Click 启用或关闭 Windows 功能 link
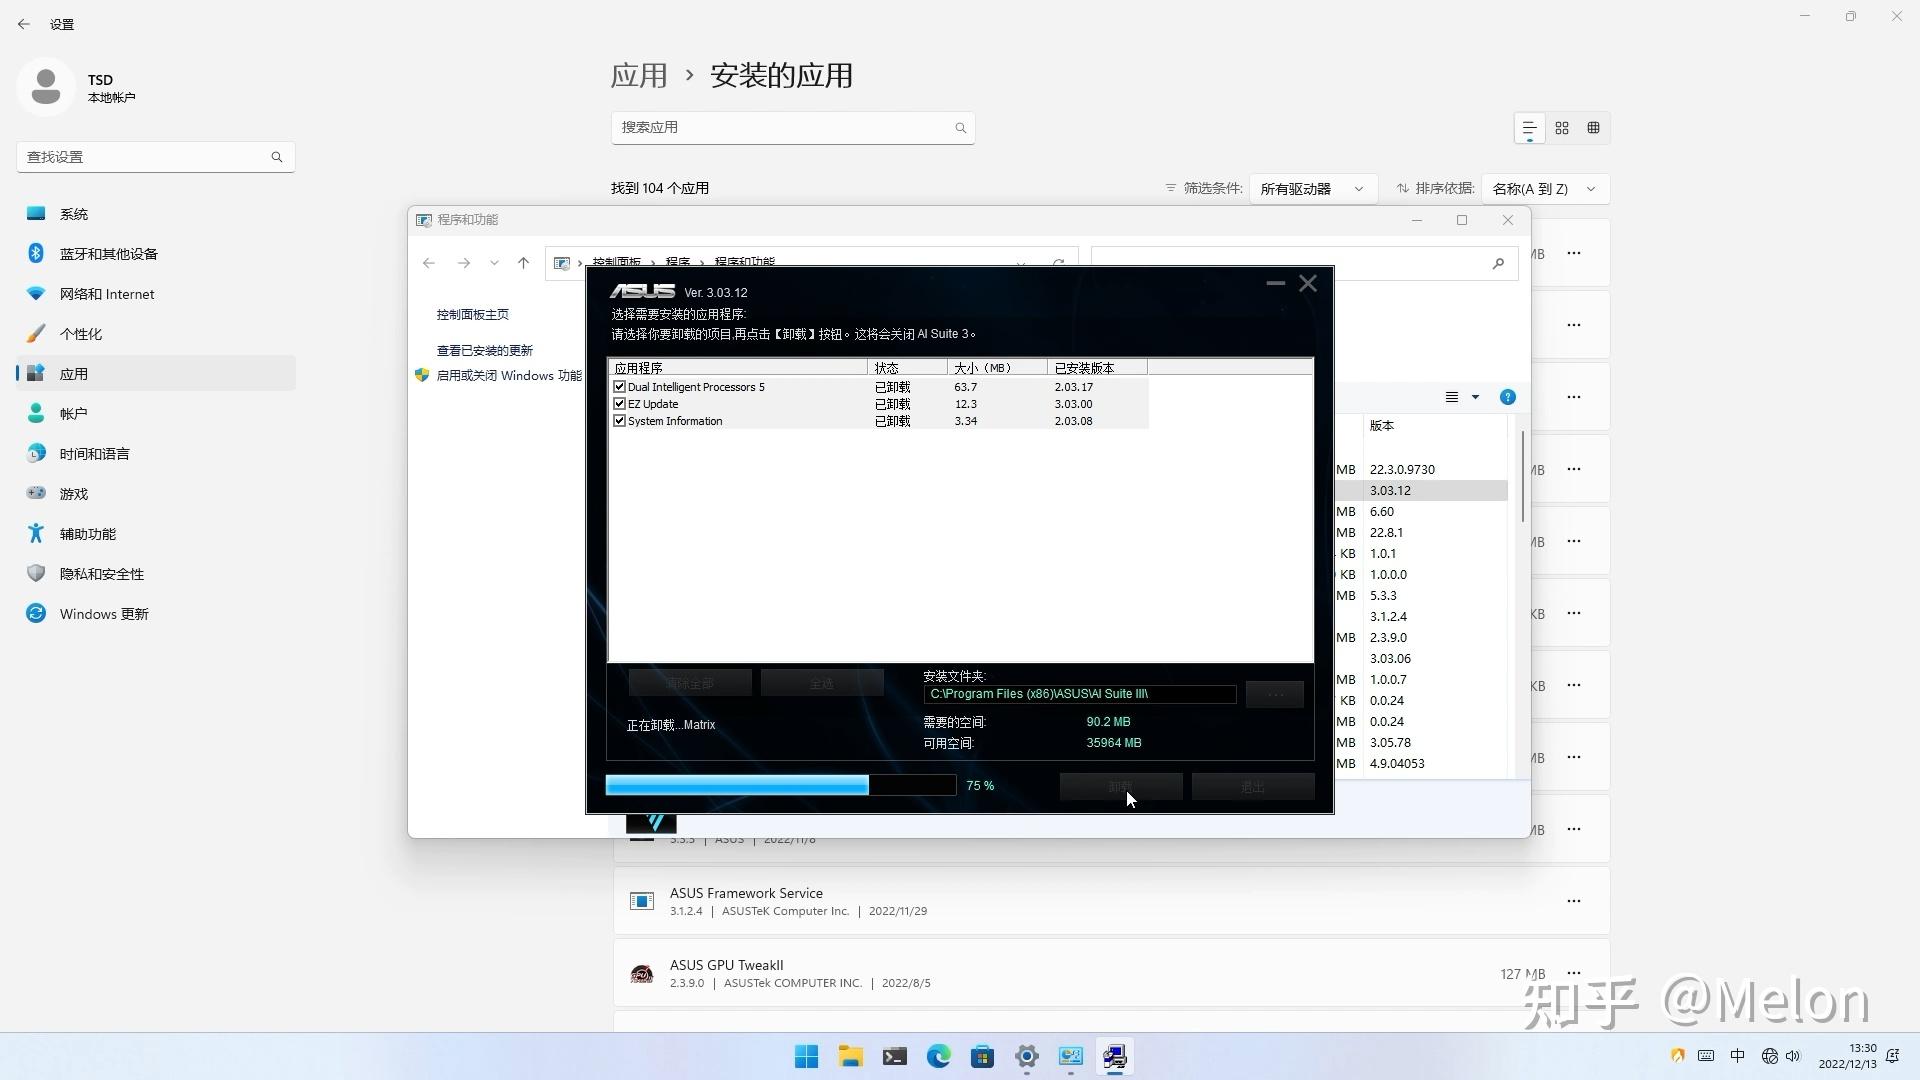The image size is (1920, 1080). coord(508,376)
